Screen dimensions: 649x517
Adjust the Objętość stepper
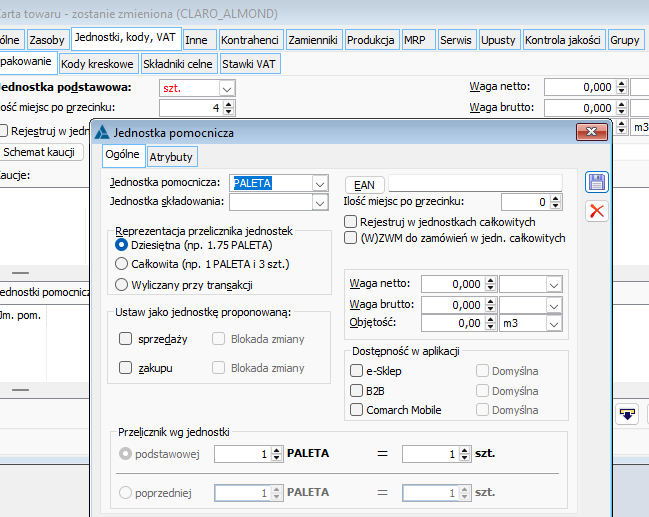tap(490, 323)
